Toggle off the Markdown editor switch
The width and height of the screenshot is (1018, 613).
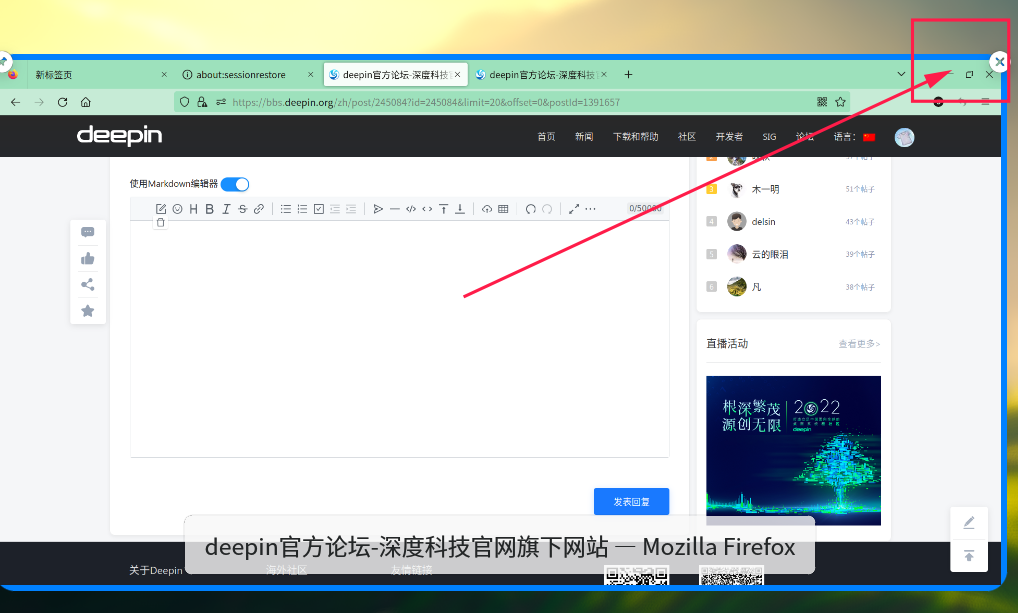[x=234, y=184]
